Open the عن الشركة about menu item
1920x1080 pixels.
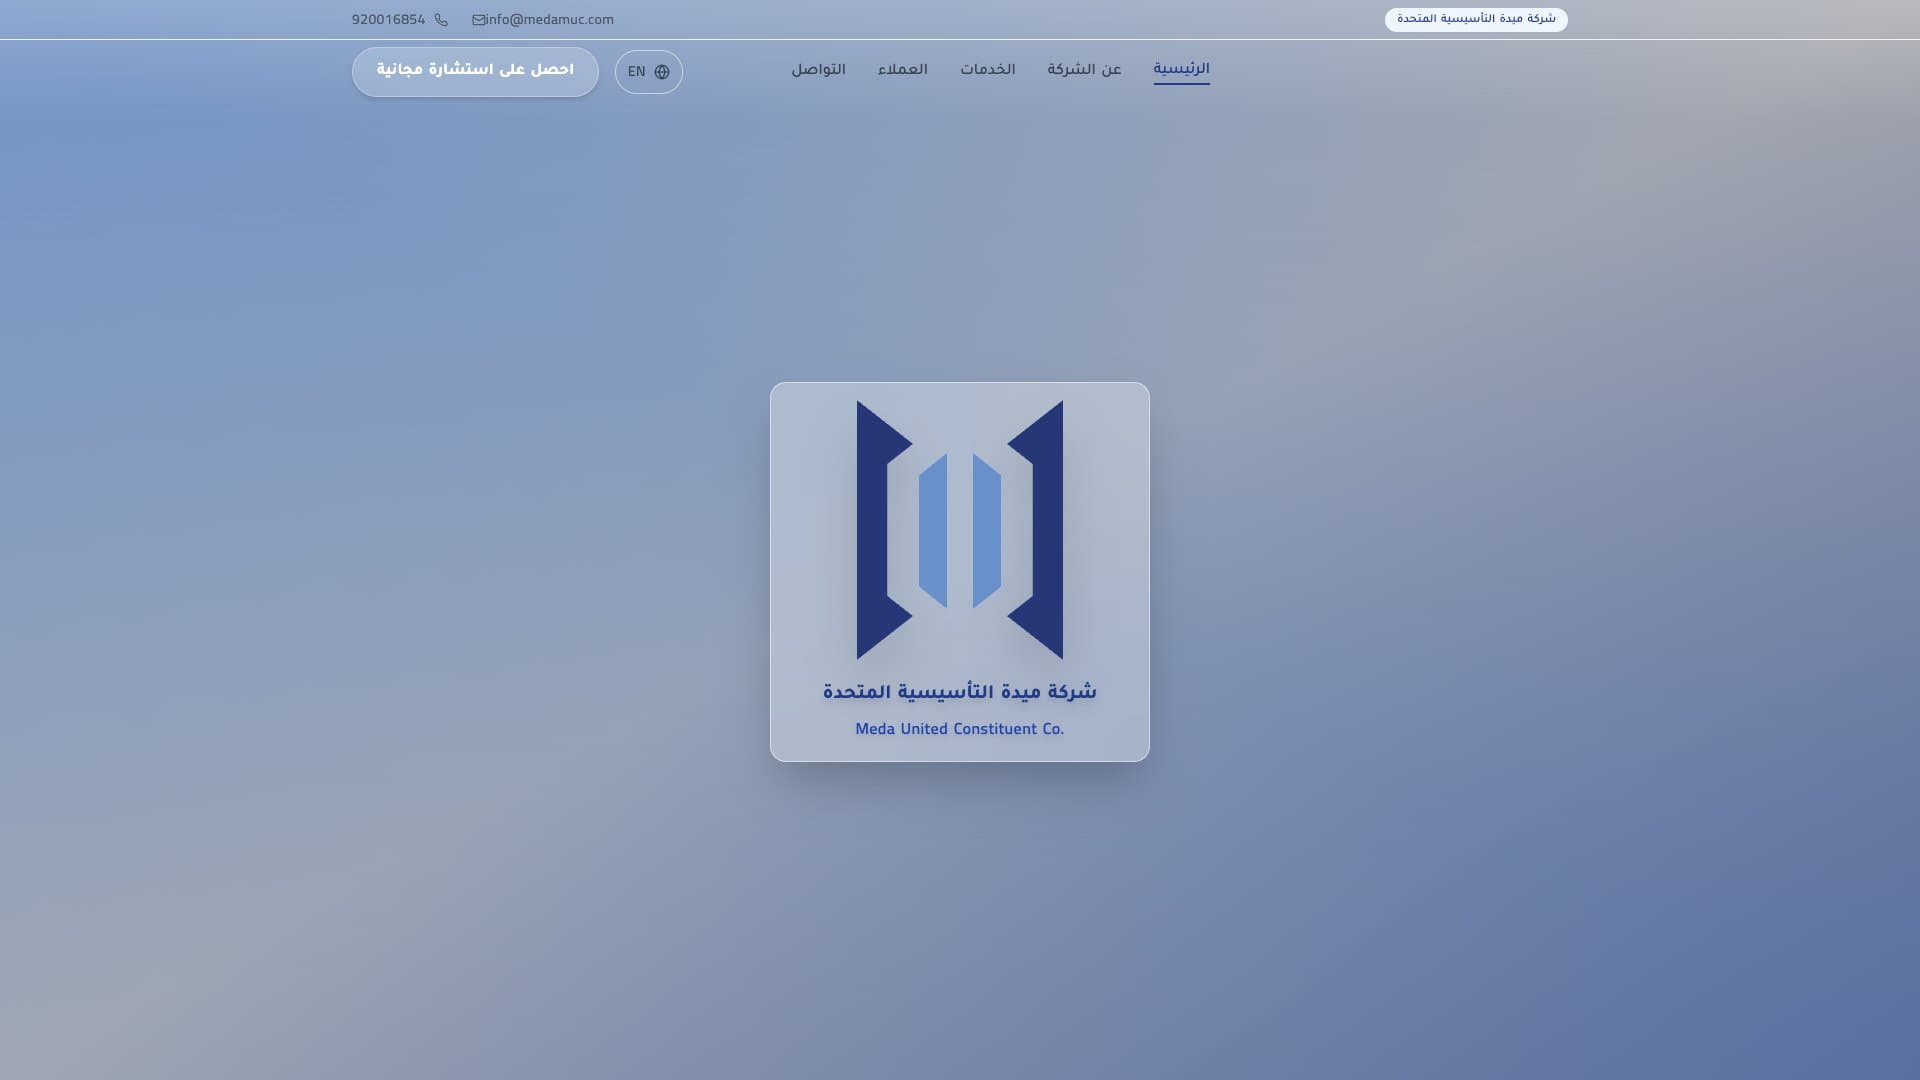pyautogui.click(x=1084, y=70)
